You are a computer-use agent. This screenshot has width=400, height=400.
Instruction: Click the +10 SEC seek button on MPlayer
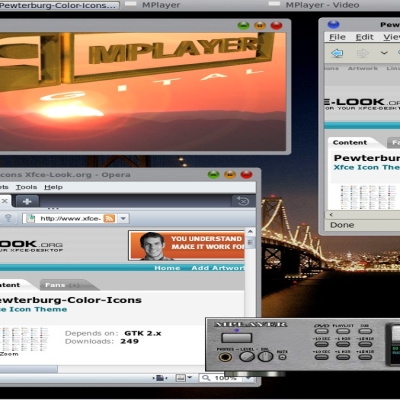pos(321,357)
